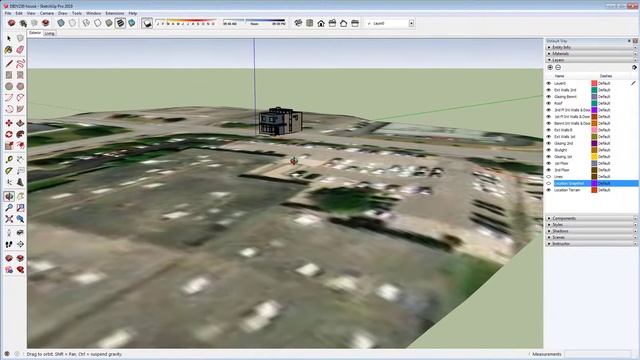Open the Extensions menu
This screenshot has height=360, width=640.
[x=115, y=13]
